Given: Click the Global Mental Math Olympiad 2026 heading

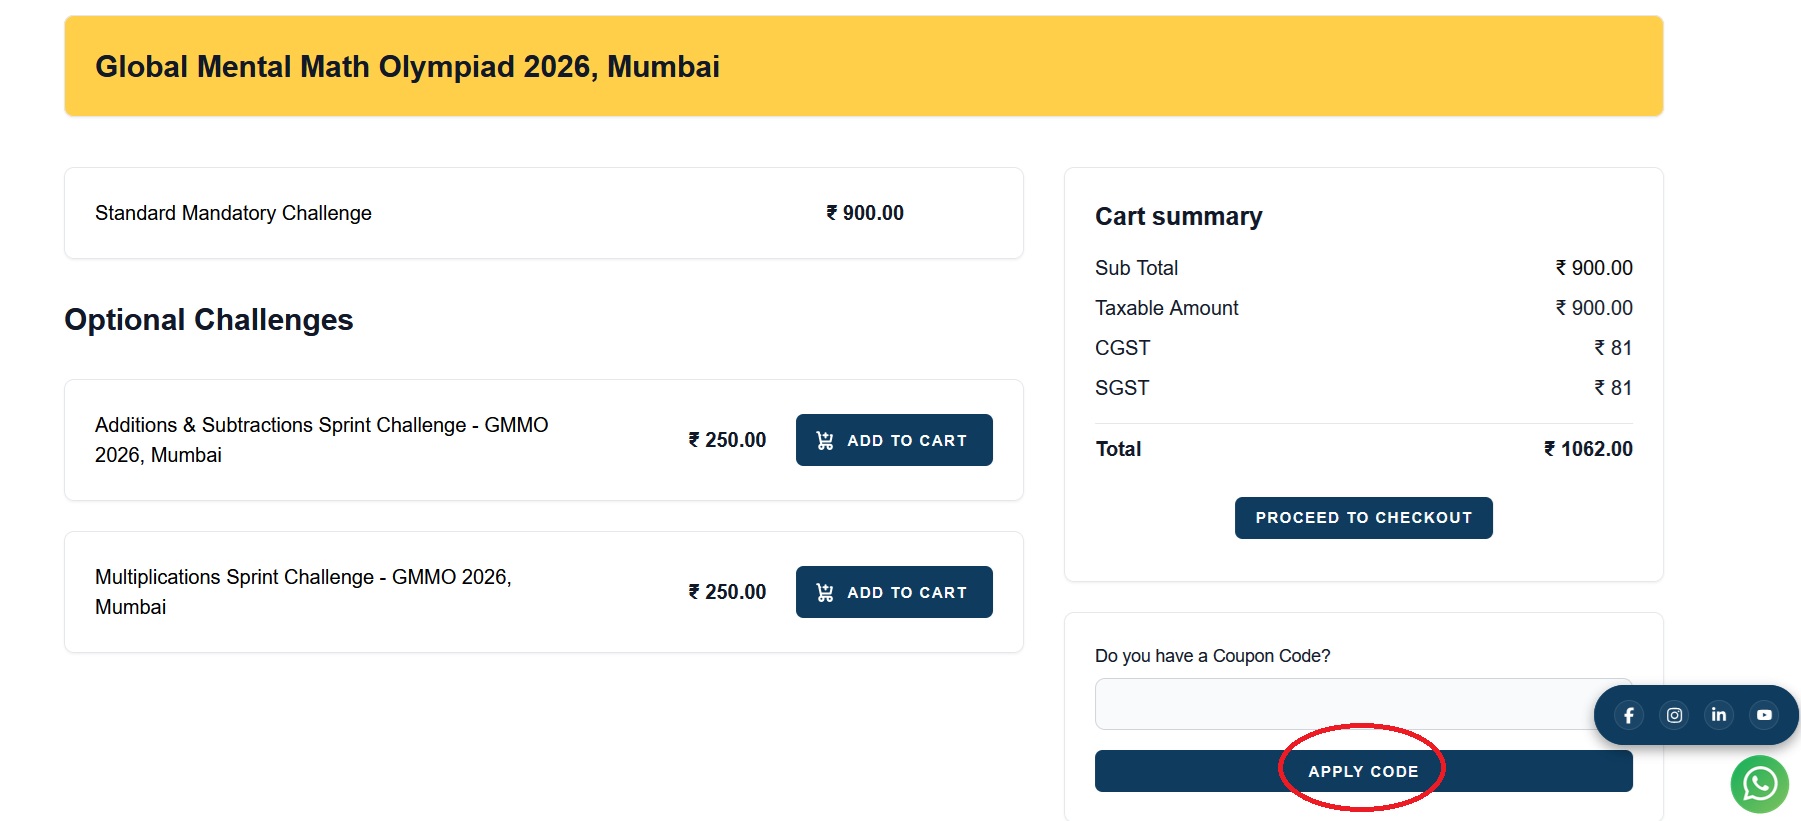Looking at the screenshot, I should tap(407, 67).
